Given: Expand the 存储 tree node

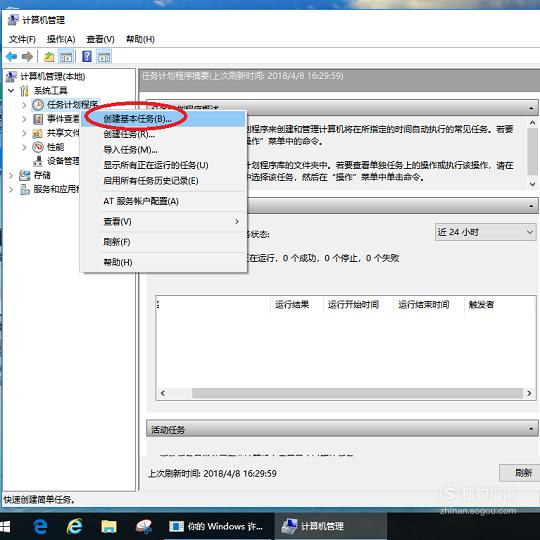Looking at the screenshot, I should tap(11, 175).
